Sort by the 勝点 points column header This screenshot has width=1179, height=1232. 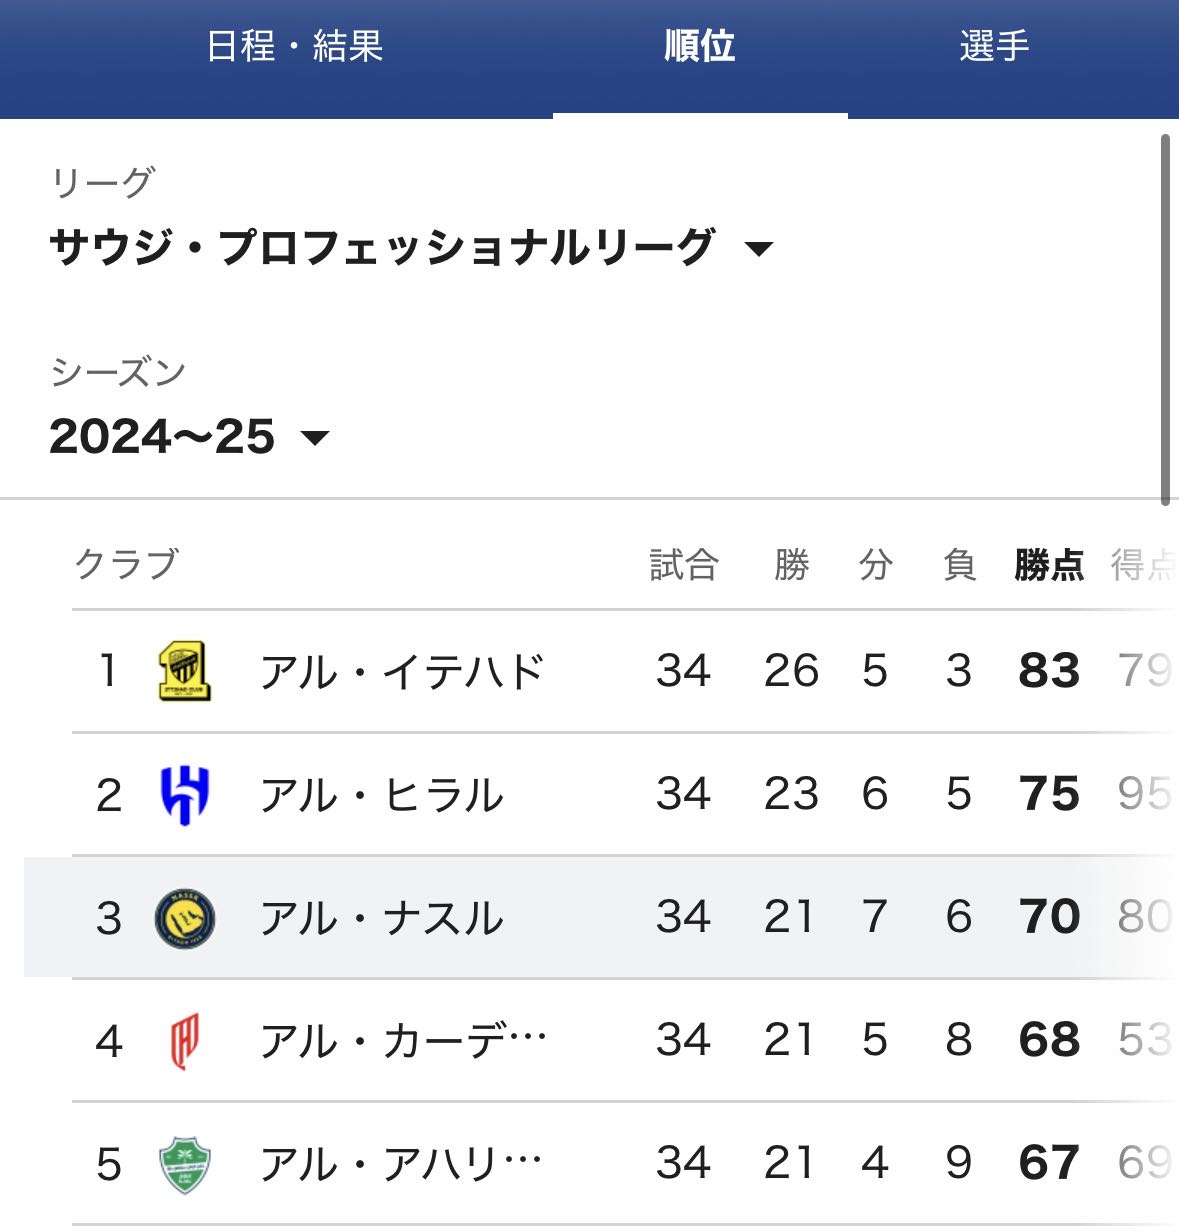click(x=1049, y=565)
